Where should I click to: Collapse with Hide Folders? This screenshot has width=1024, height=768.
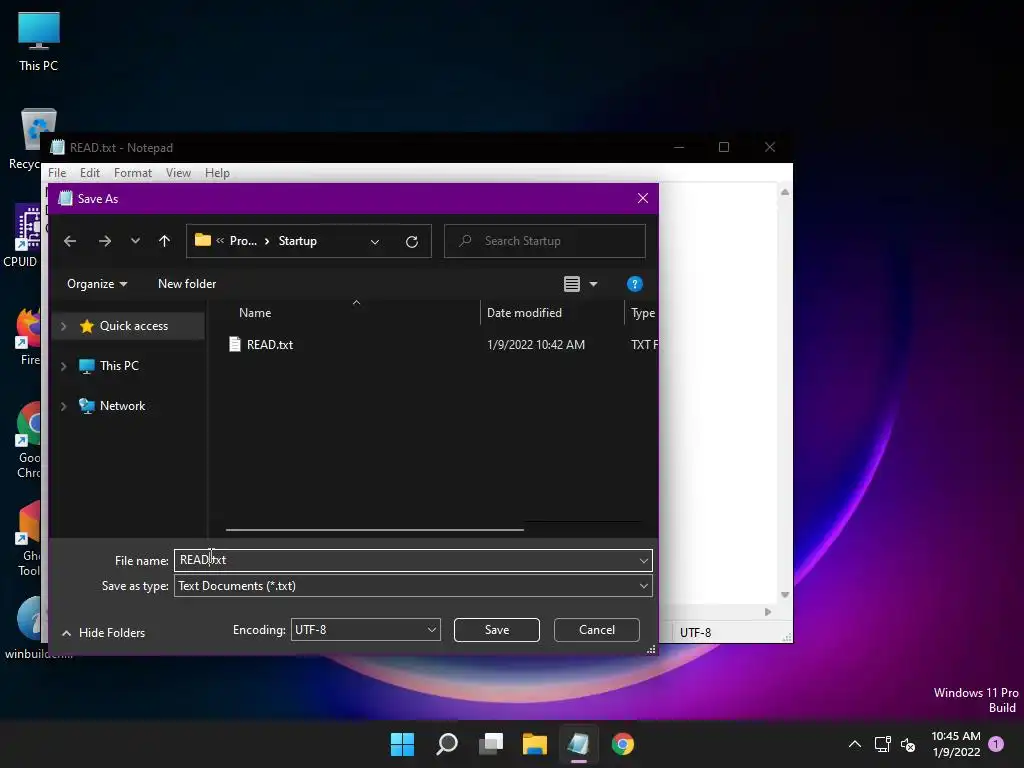pyautogui.click(x=104, y=633)
